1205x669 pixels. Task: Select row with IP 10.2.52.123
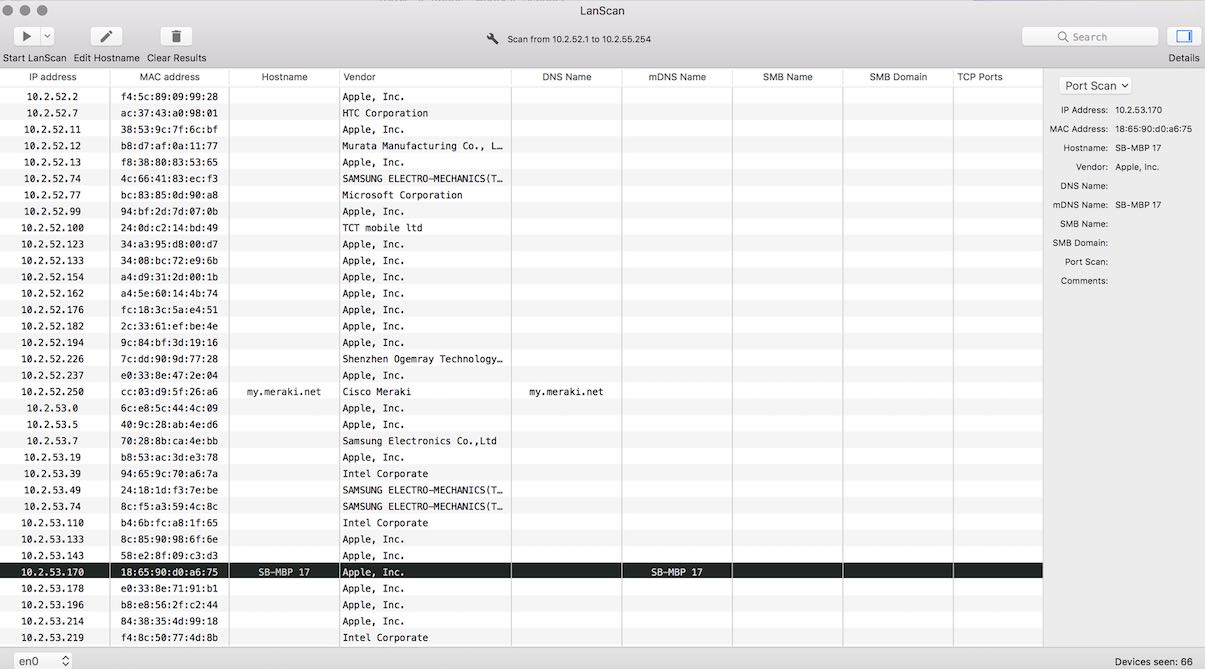coord(521,244)
